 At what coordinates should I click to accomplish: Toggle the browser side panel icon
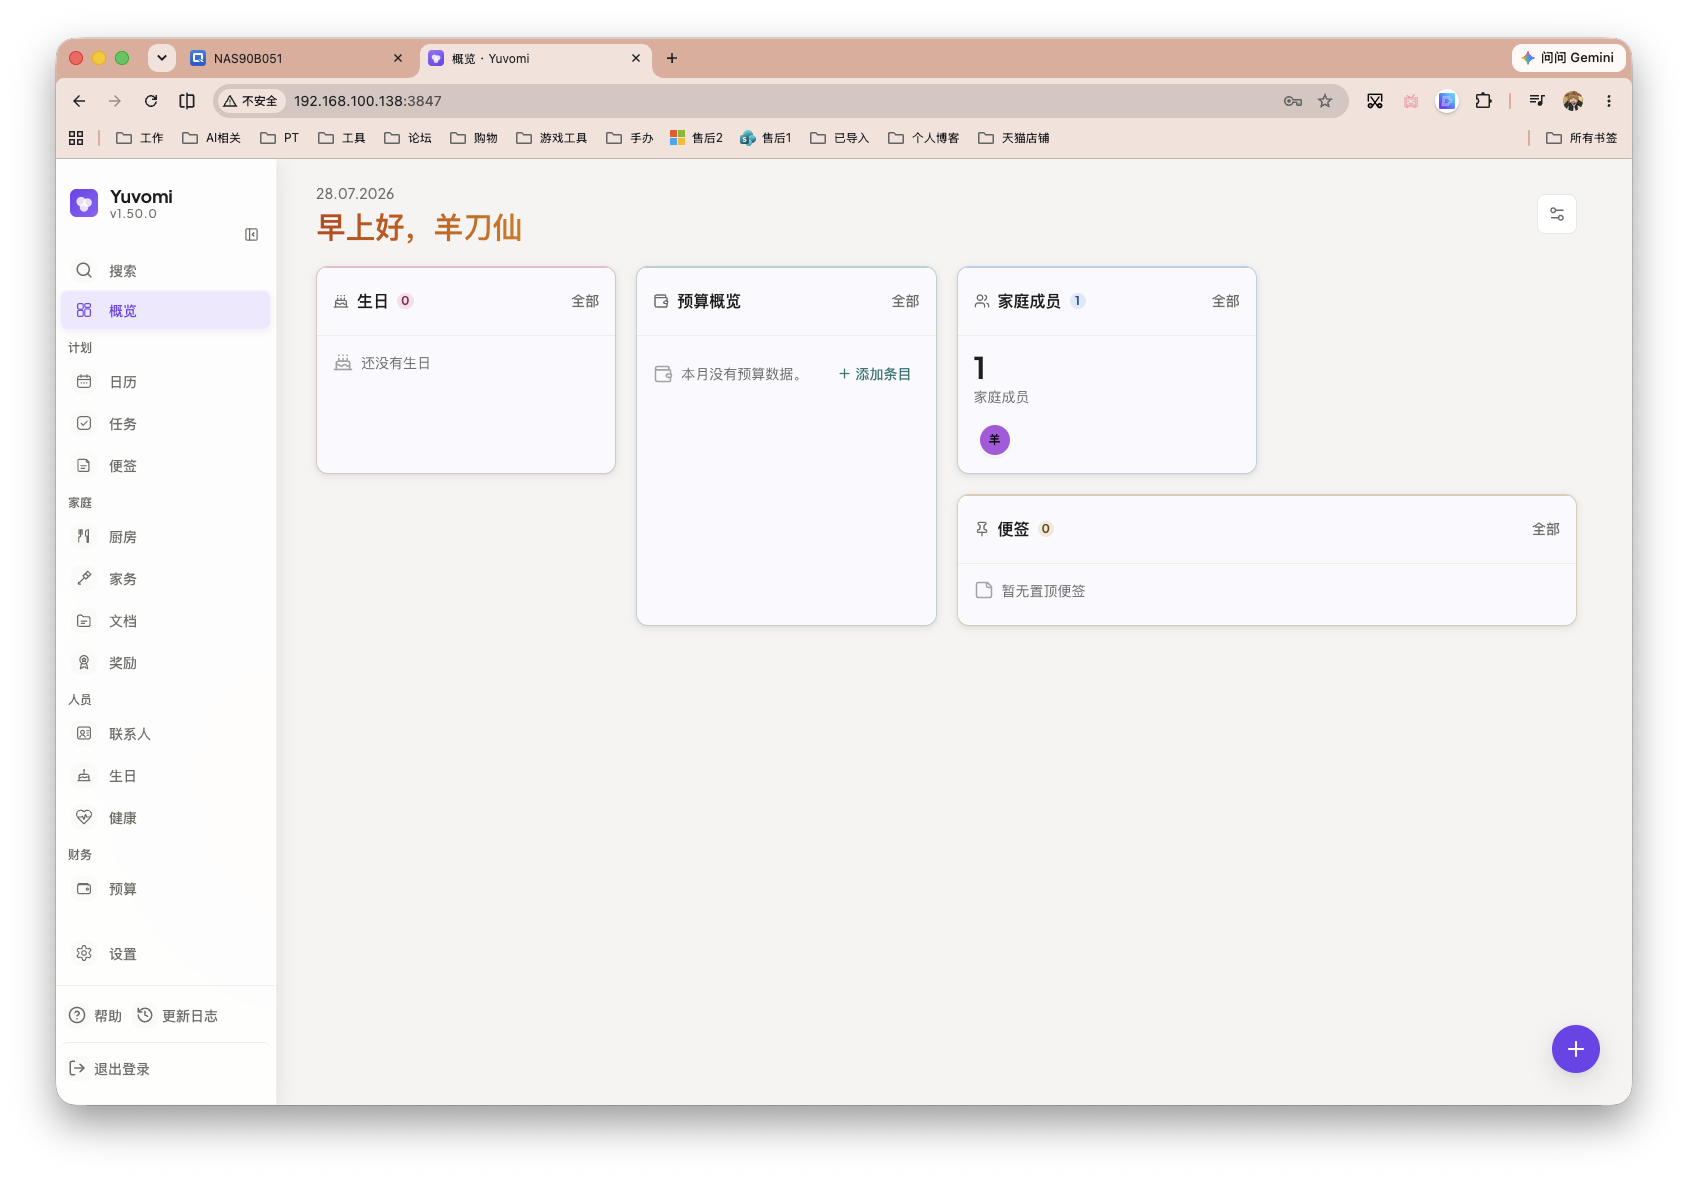pyautogui.click(x=187, y=101)
